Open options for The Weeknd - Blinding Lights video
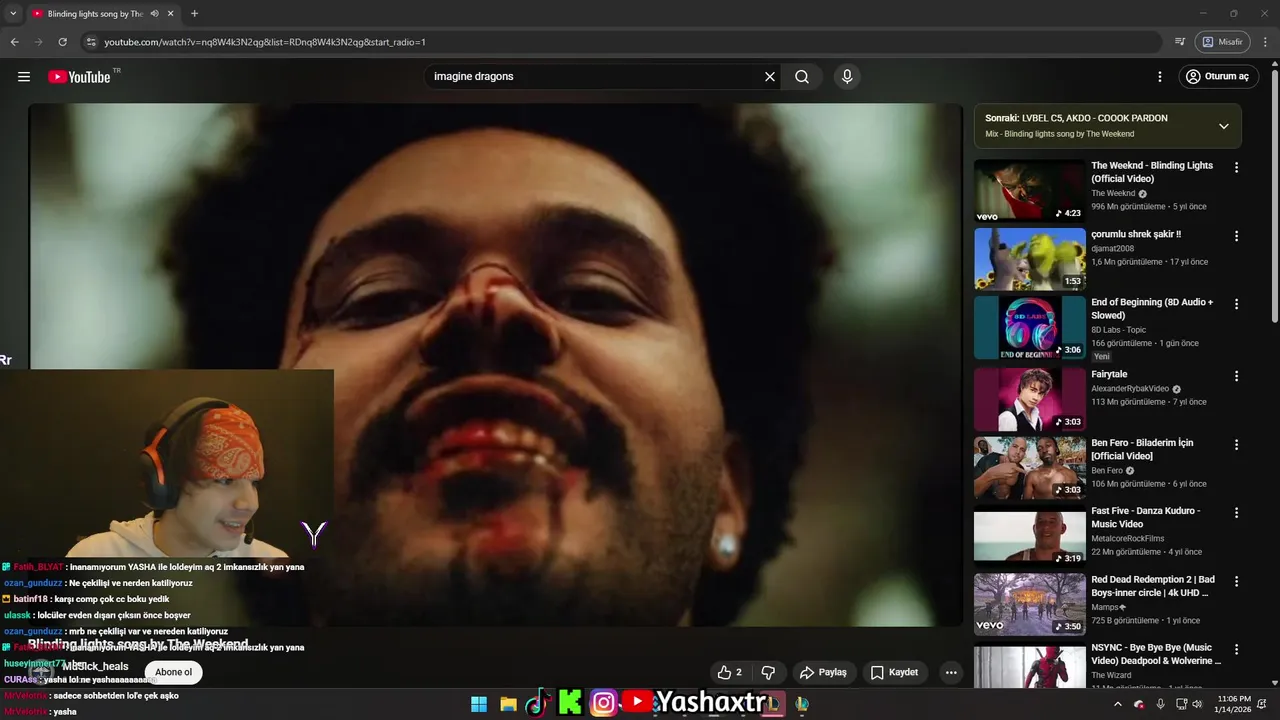Viewport: 1280px width, 720px height. pyautogui.click(x=1236, y=168)
